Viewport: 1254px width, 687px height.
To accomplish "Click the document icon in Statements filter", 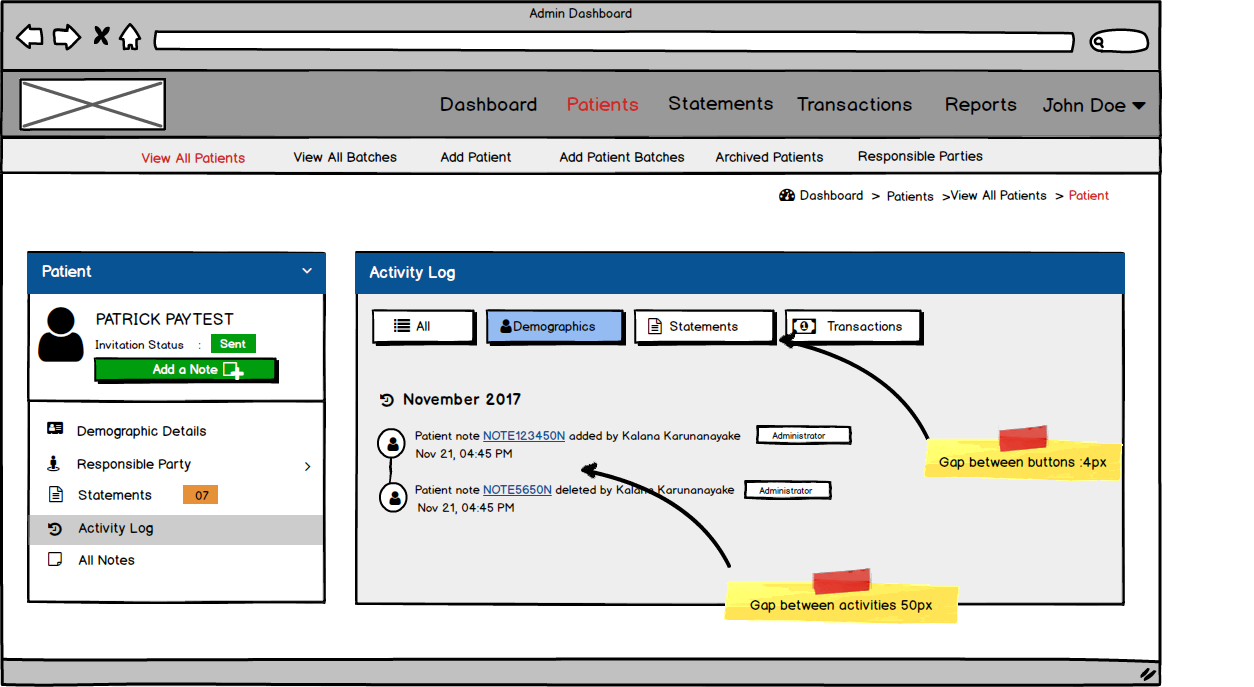I will pyautogui.click(x=655, y=326).
